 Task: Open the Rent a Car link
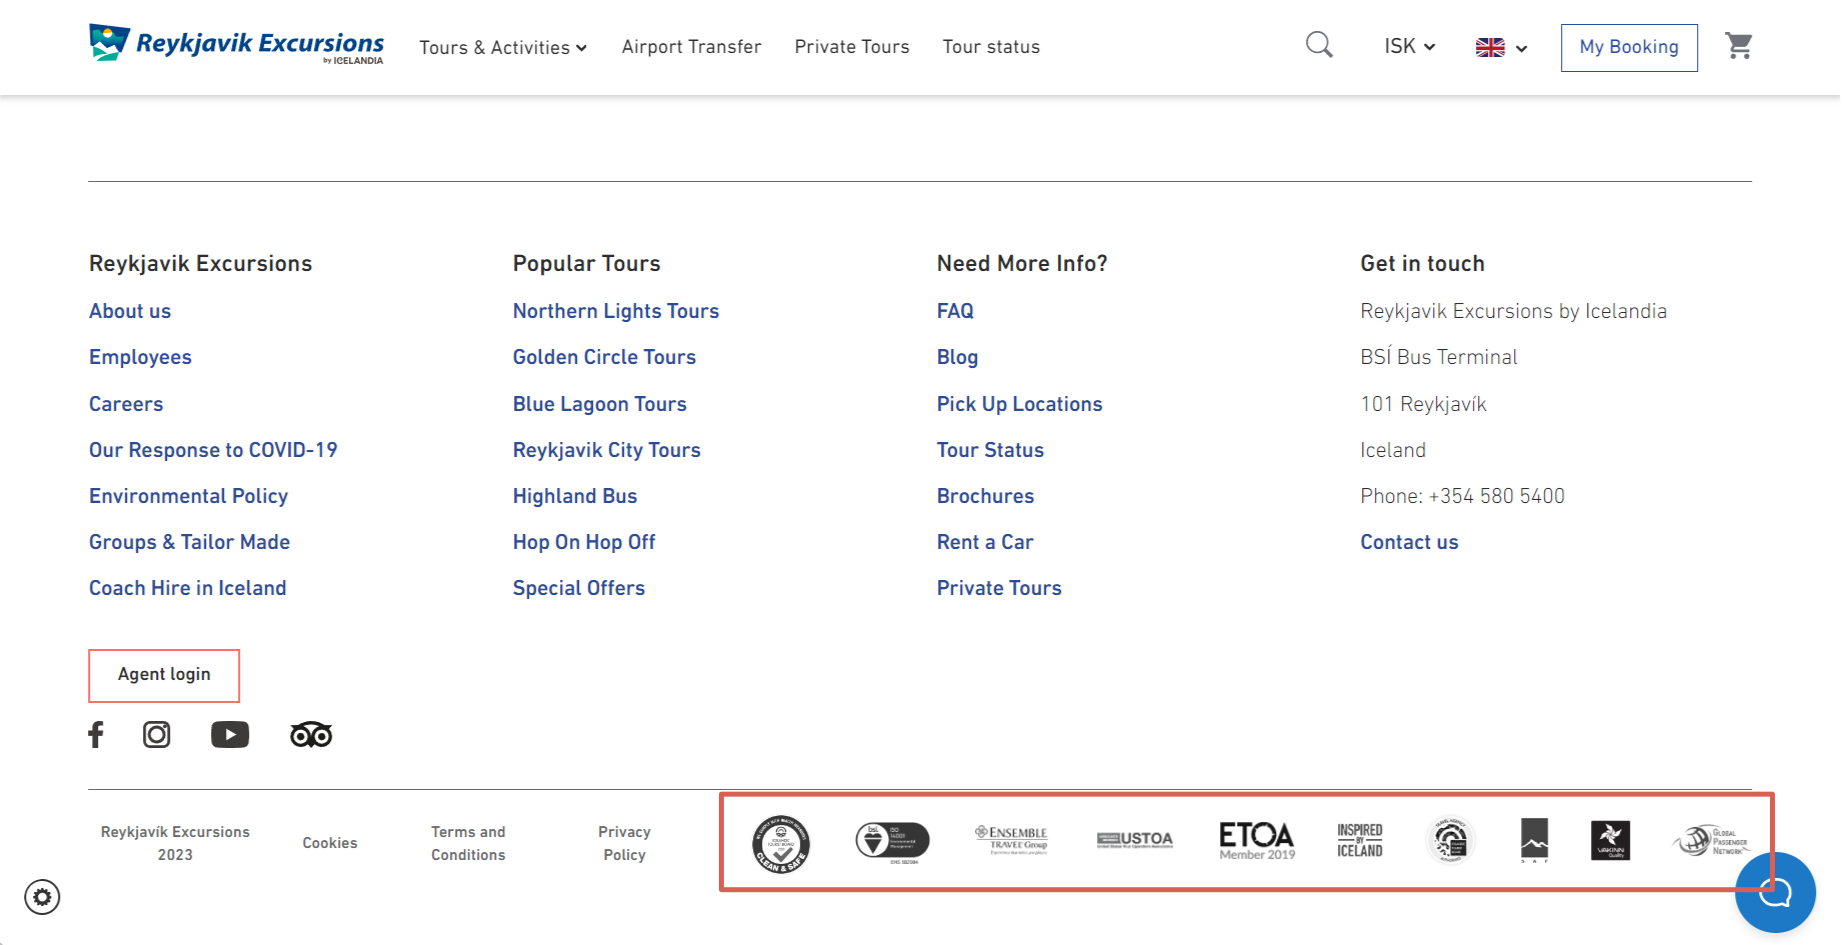tap(984, 542)
